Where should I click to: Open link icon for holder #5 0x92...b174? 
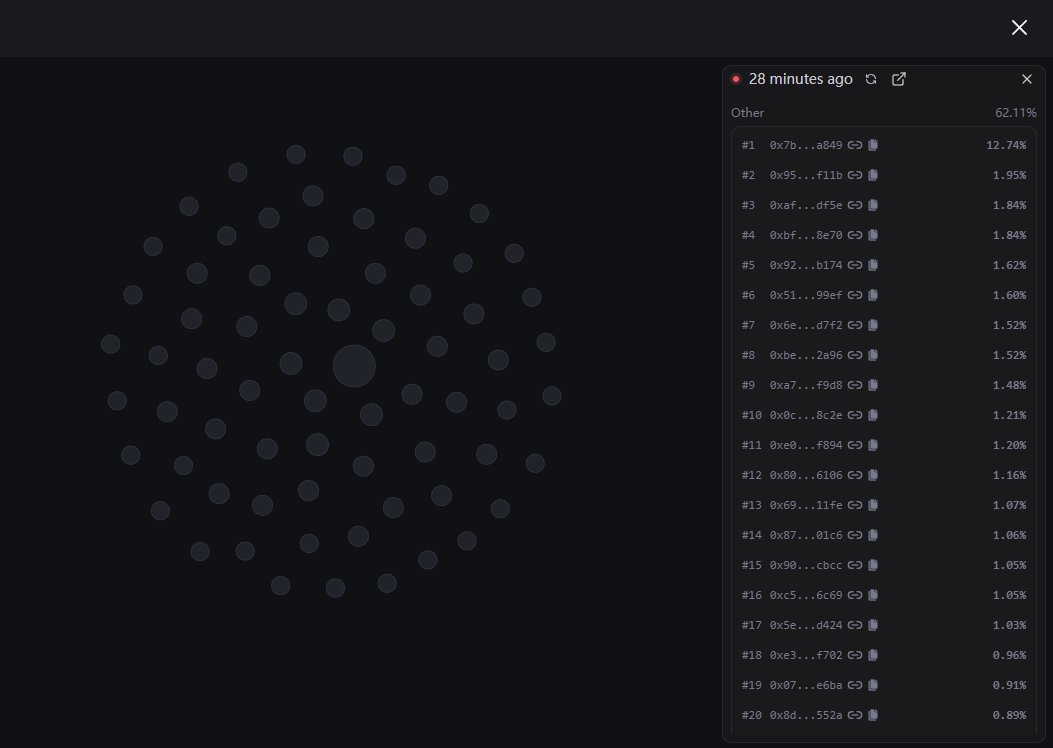(855, 265)
